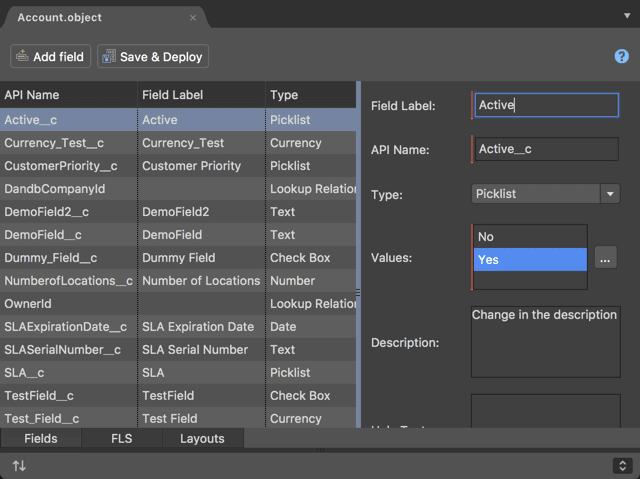The height and width of the screenshot is (479, 640).
Task: Select the TestField__c row
Action: 178,395
